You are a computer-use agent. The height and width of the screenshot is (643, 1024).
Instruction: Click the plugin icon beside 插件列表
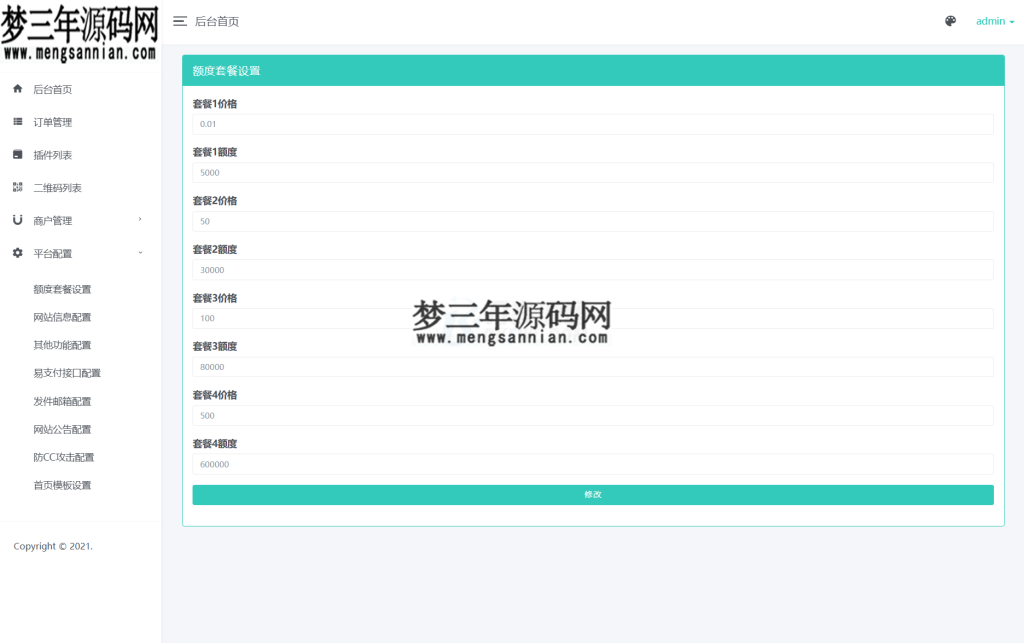click(x=18, y=154)
